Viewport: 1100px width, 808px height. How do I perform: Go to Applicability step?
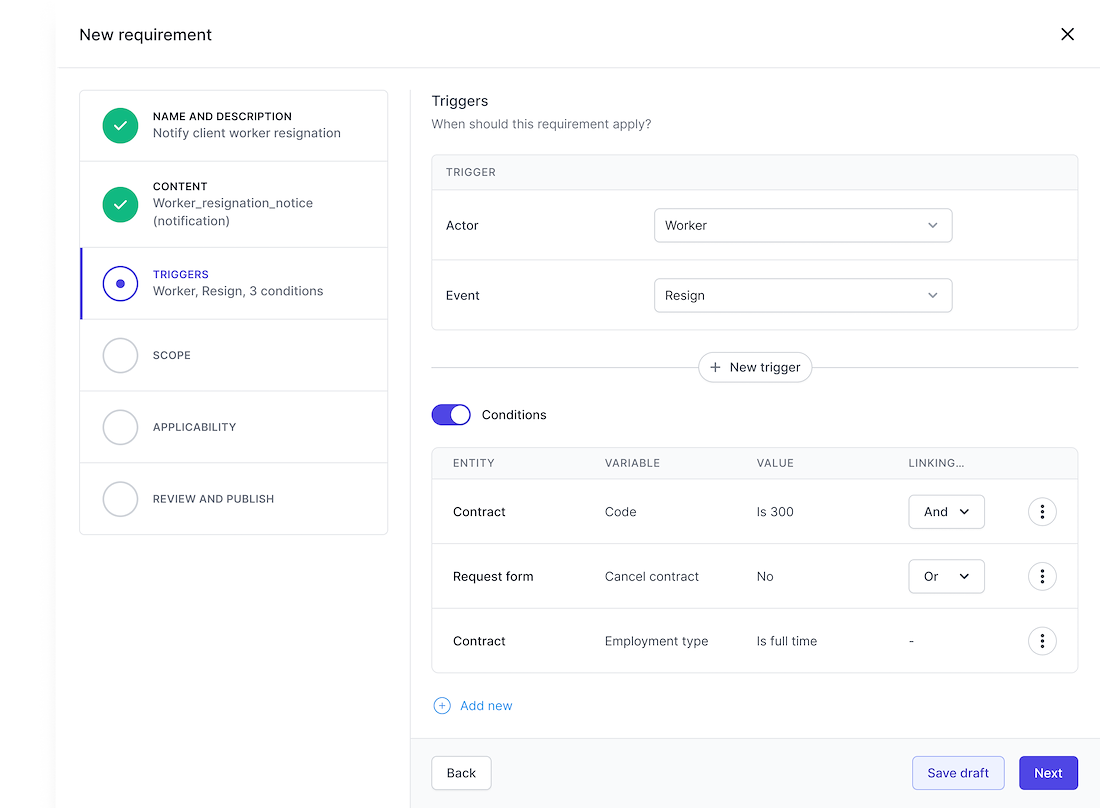coord(234,427)
